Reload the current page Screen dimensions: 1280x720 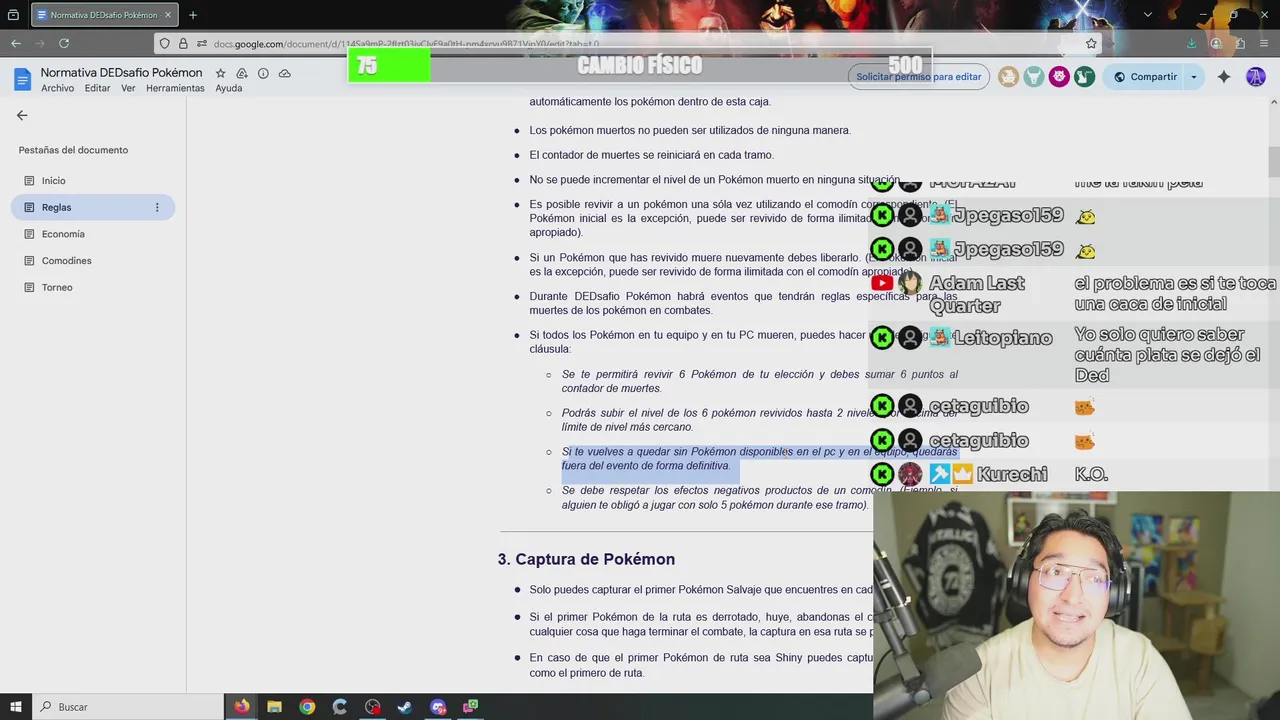click(x=64, y=43)
